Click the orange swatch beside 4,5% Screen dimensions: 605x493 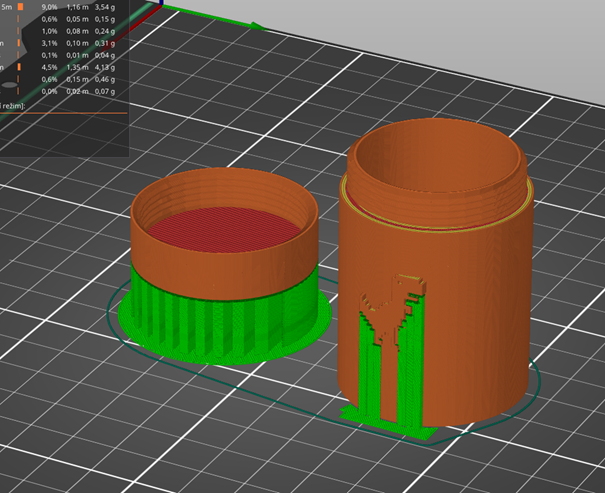point(19,67)
